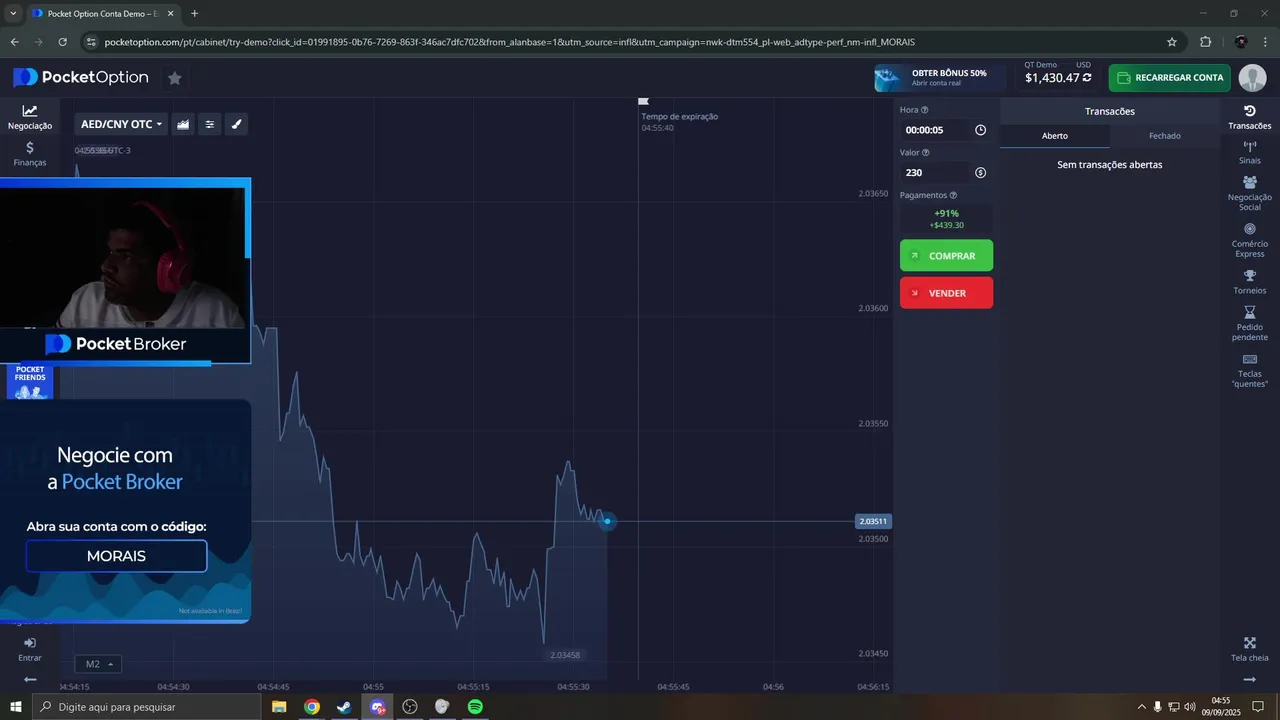Viewport: 1280px width, 720px height.
Task: Open a new browser tab
Action: (194, 13)
